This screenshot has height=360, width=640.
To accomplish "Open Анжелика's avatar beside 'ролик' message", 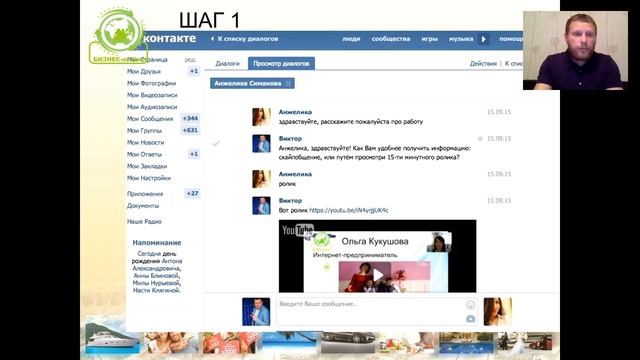I will pyautogui.click(x=261, y=179).
